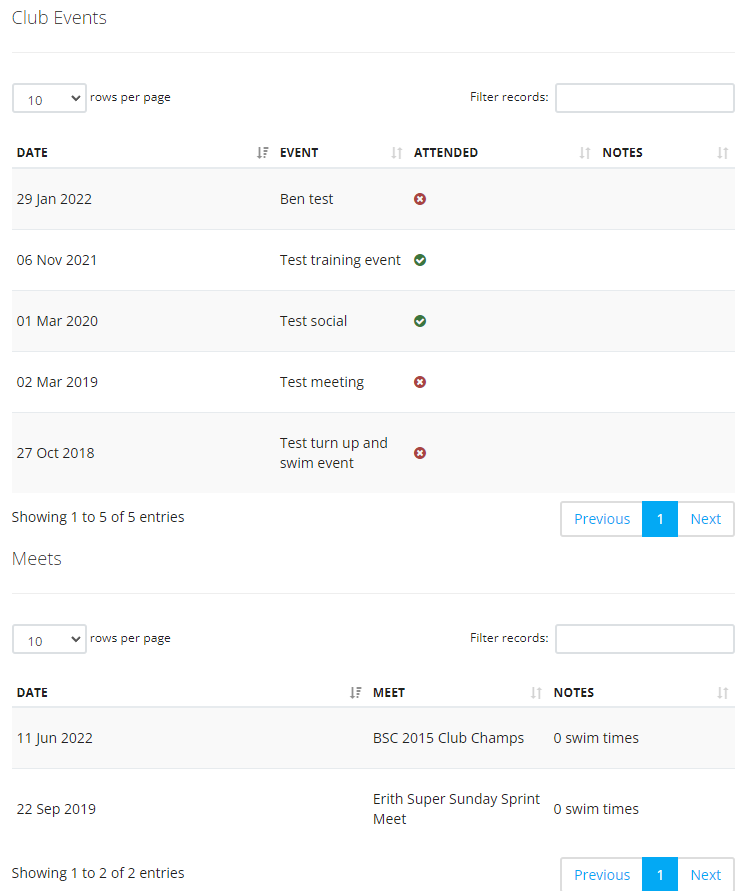Image resolution: width=745 pixels, height=891 pixels.
Task: Click red cross for Ben test attendance
Action: (x=420, y=199)
